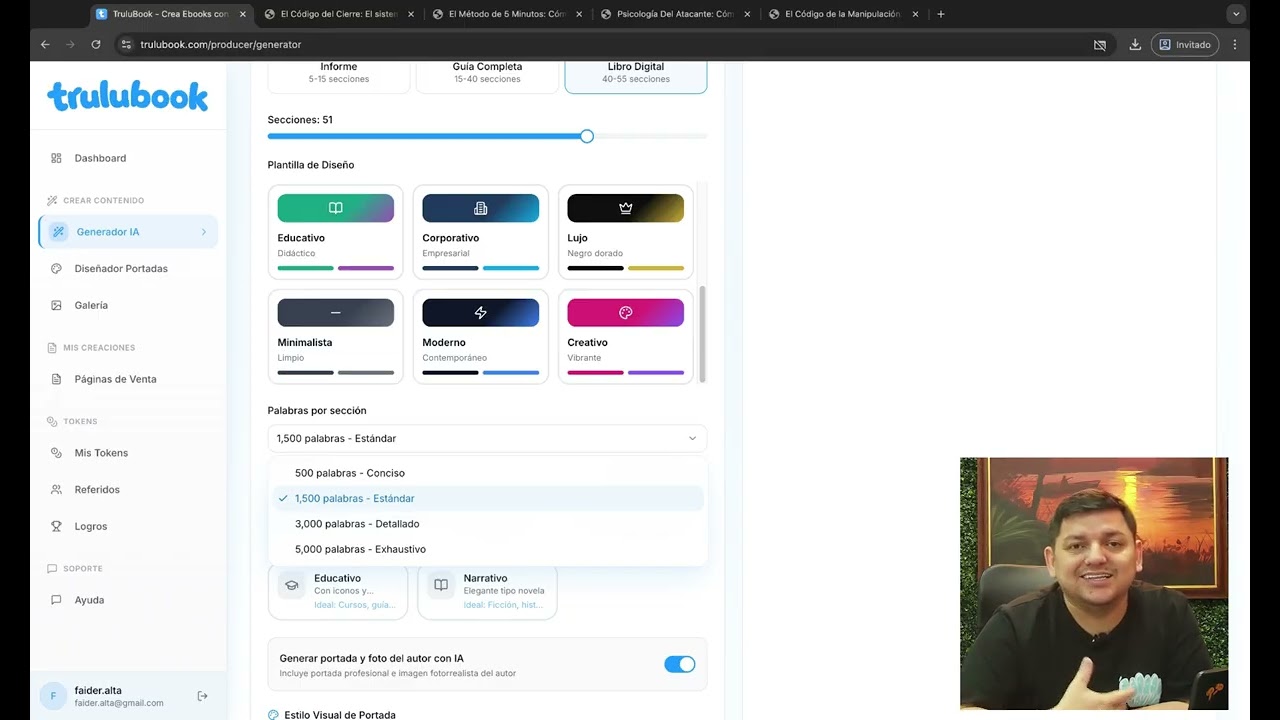Click the Generador IA wand icon
This screenshot has width=1280, height=720.
(x=58, y=232)
